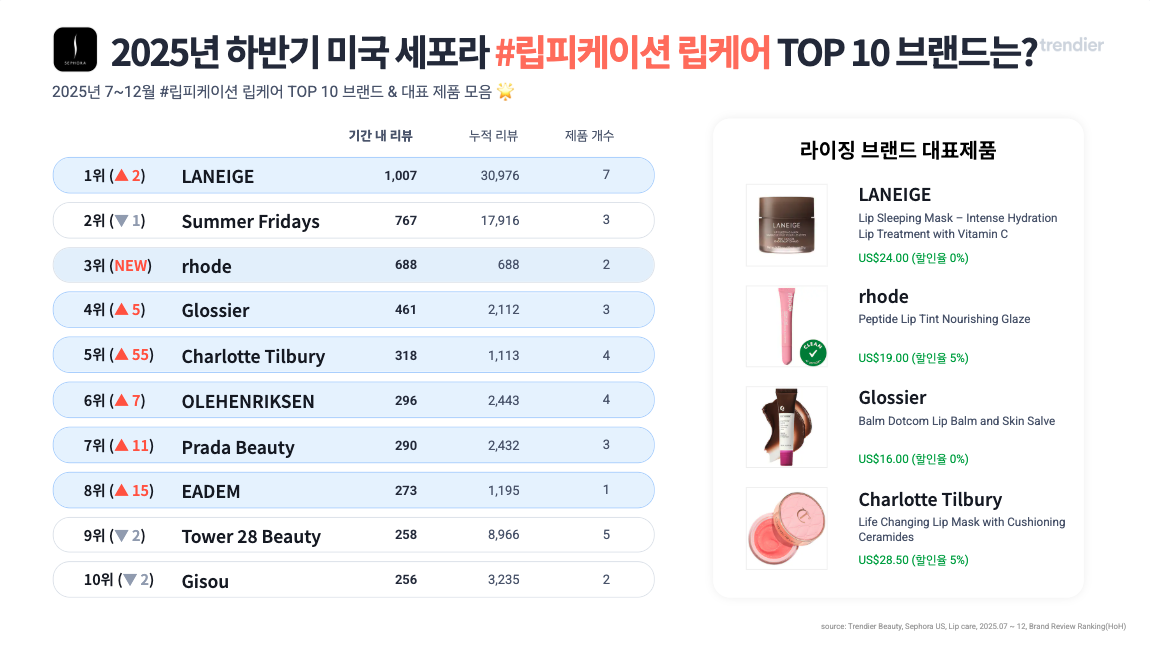The height and width of the screenshot is (646, 1150).
Task: Click the gray down arrow beside Summer Fridays rank
Action: [x=121, y=221]
